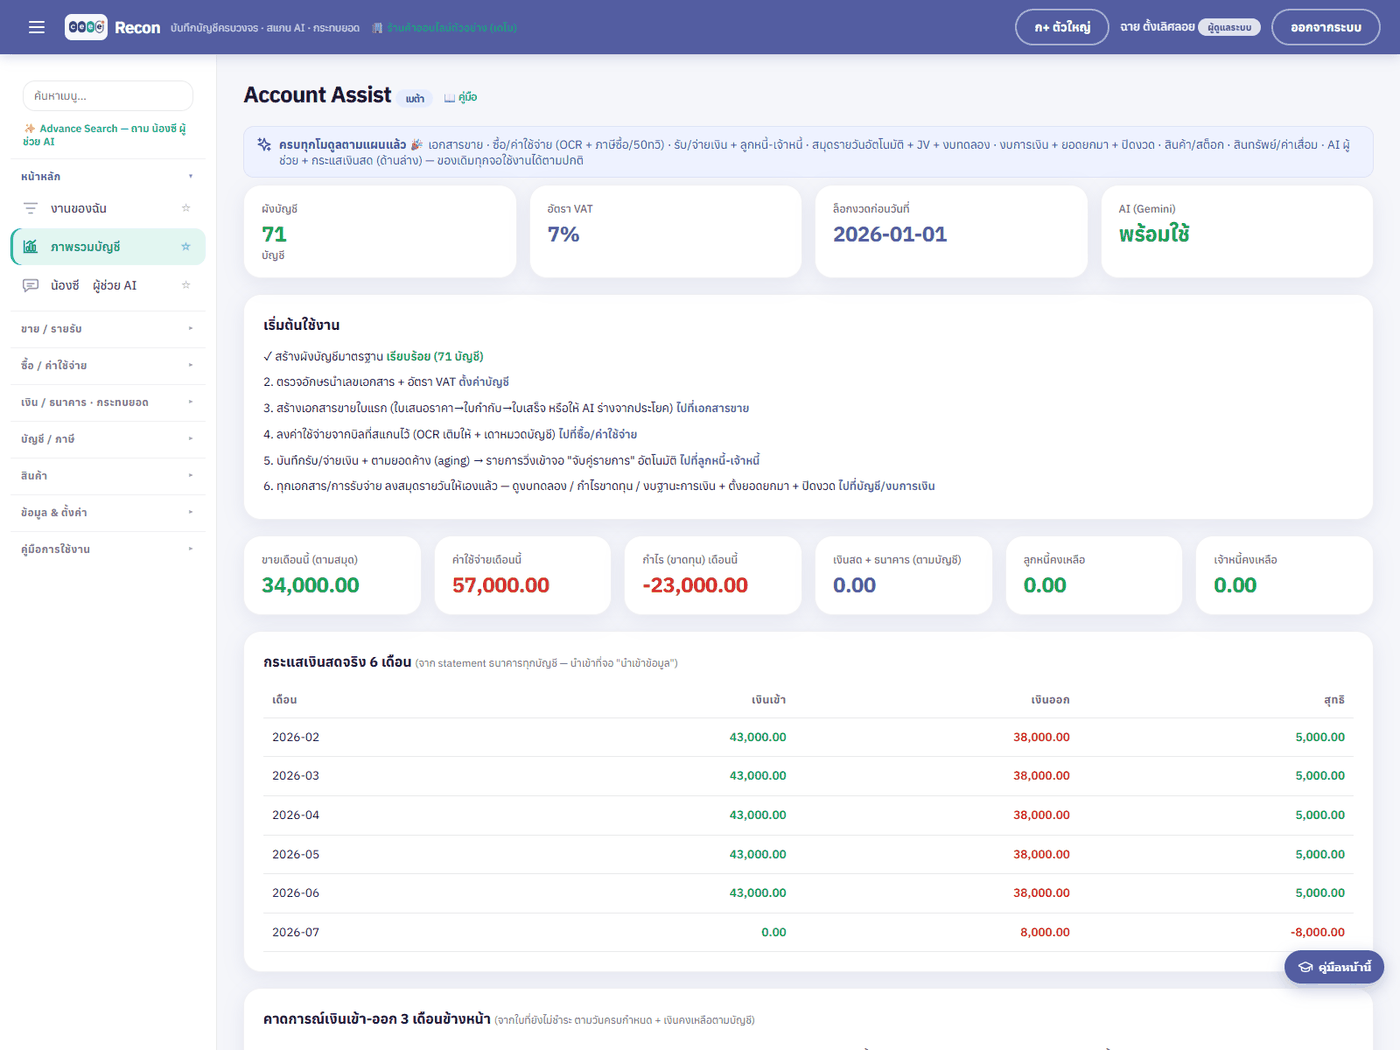Follow the ไปที่บัญชี/งบการเงิน link

point(886,486)
